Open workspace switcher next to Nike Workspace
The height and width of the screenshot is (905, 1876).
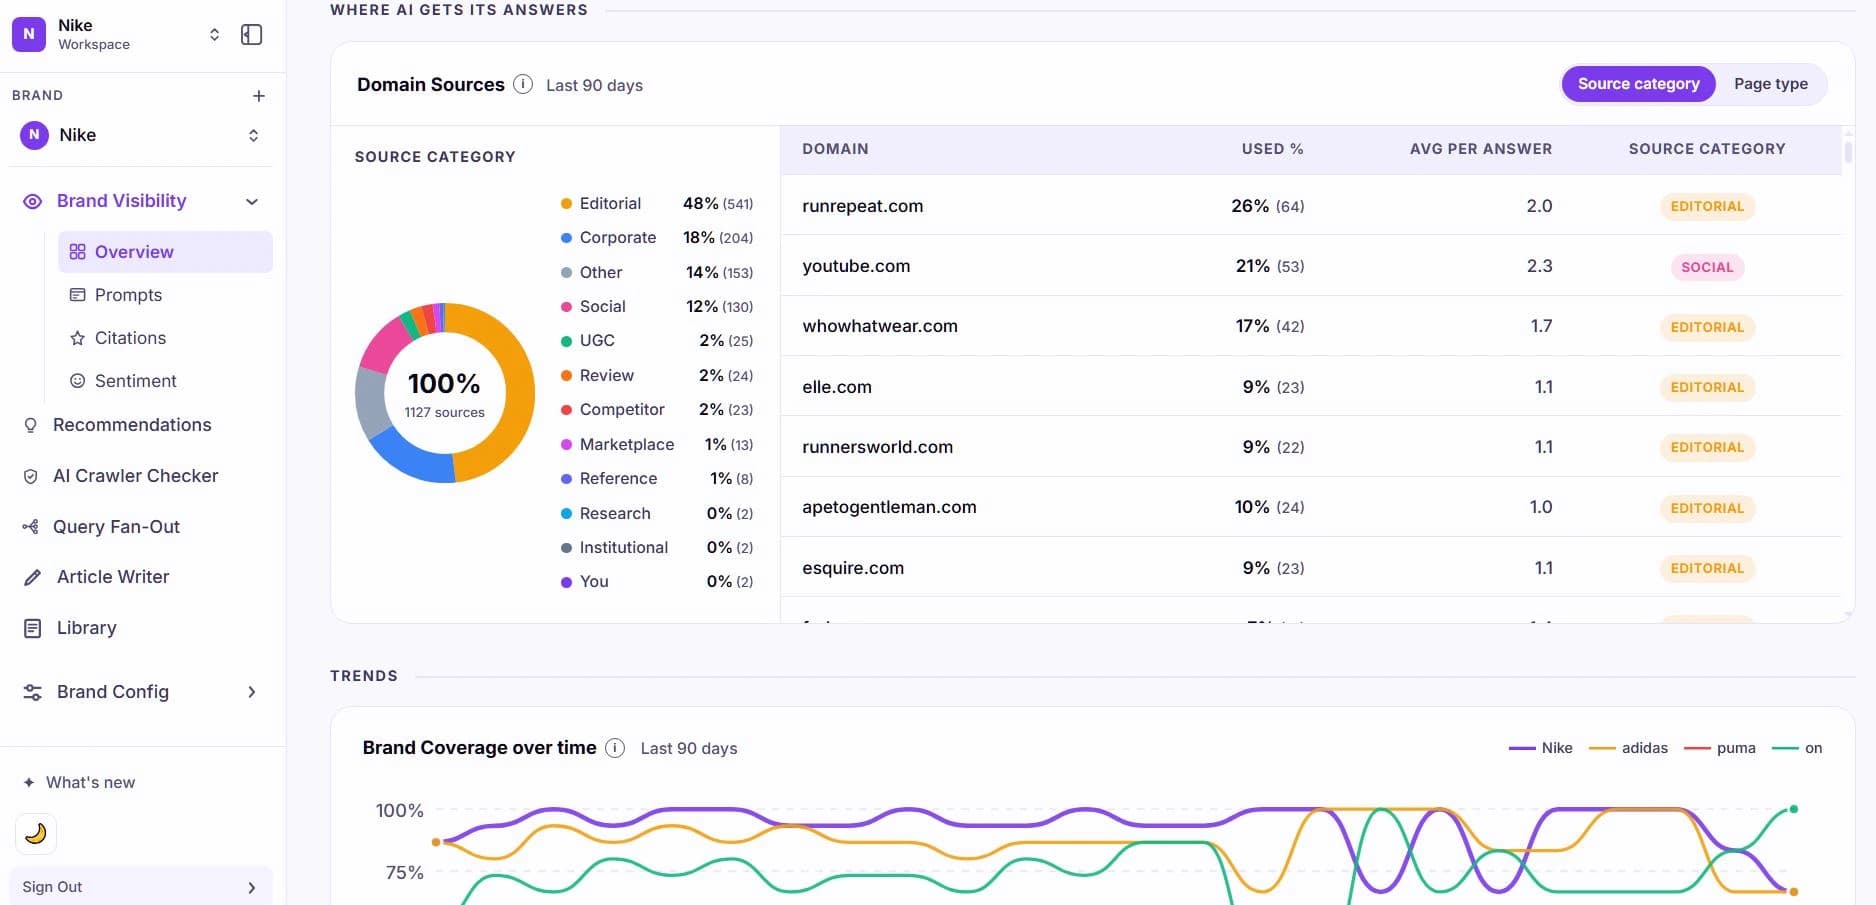tap(214, 35)
